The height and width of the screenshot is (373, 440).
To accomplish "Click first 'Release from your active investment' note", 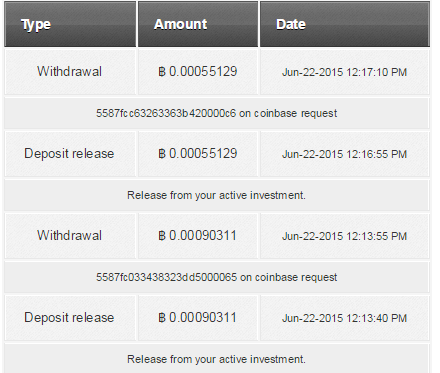I will 216,195.
